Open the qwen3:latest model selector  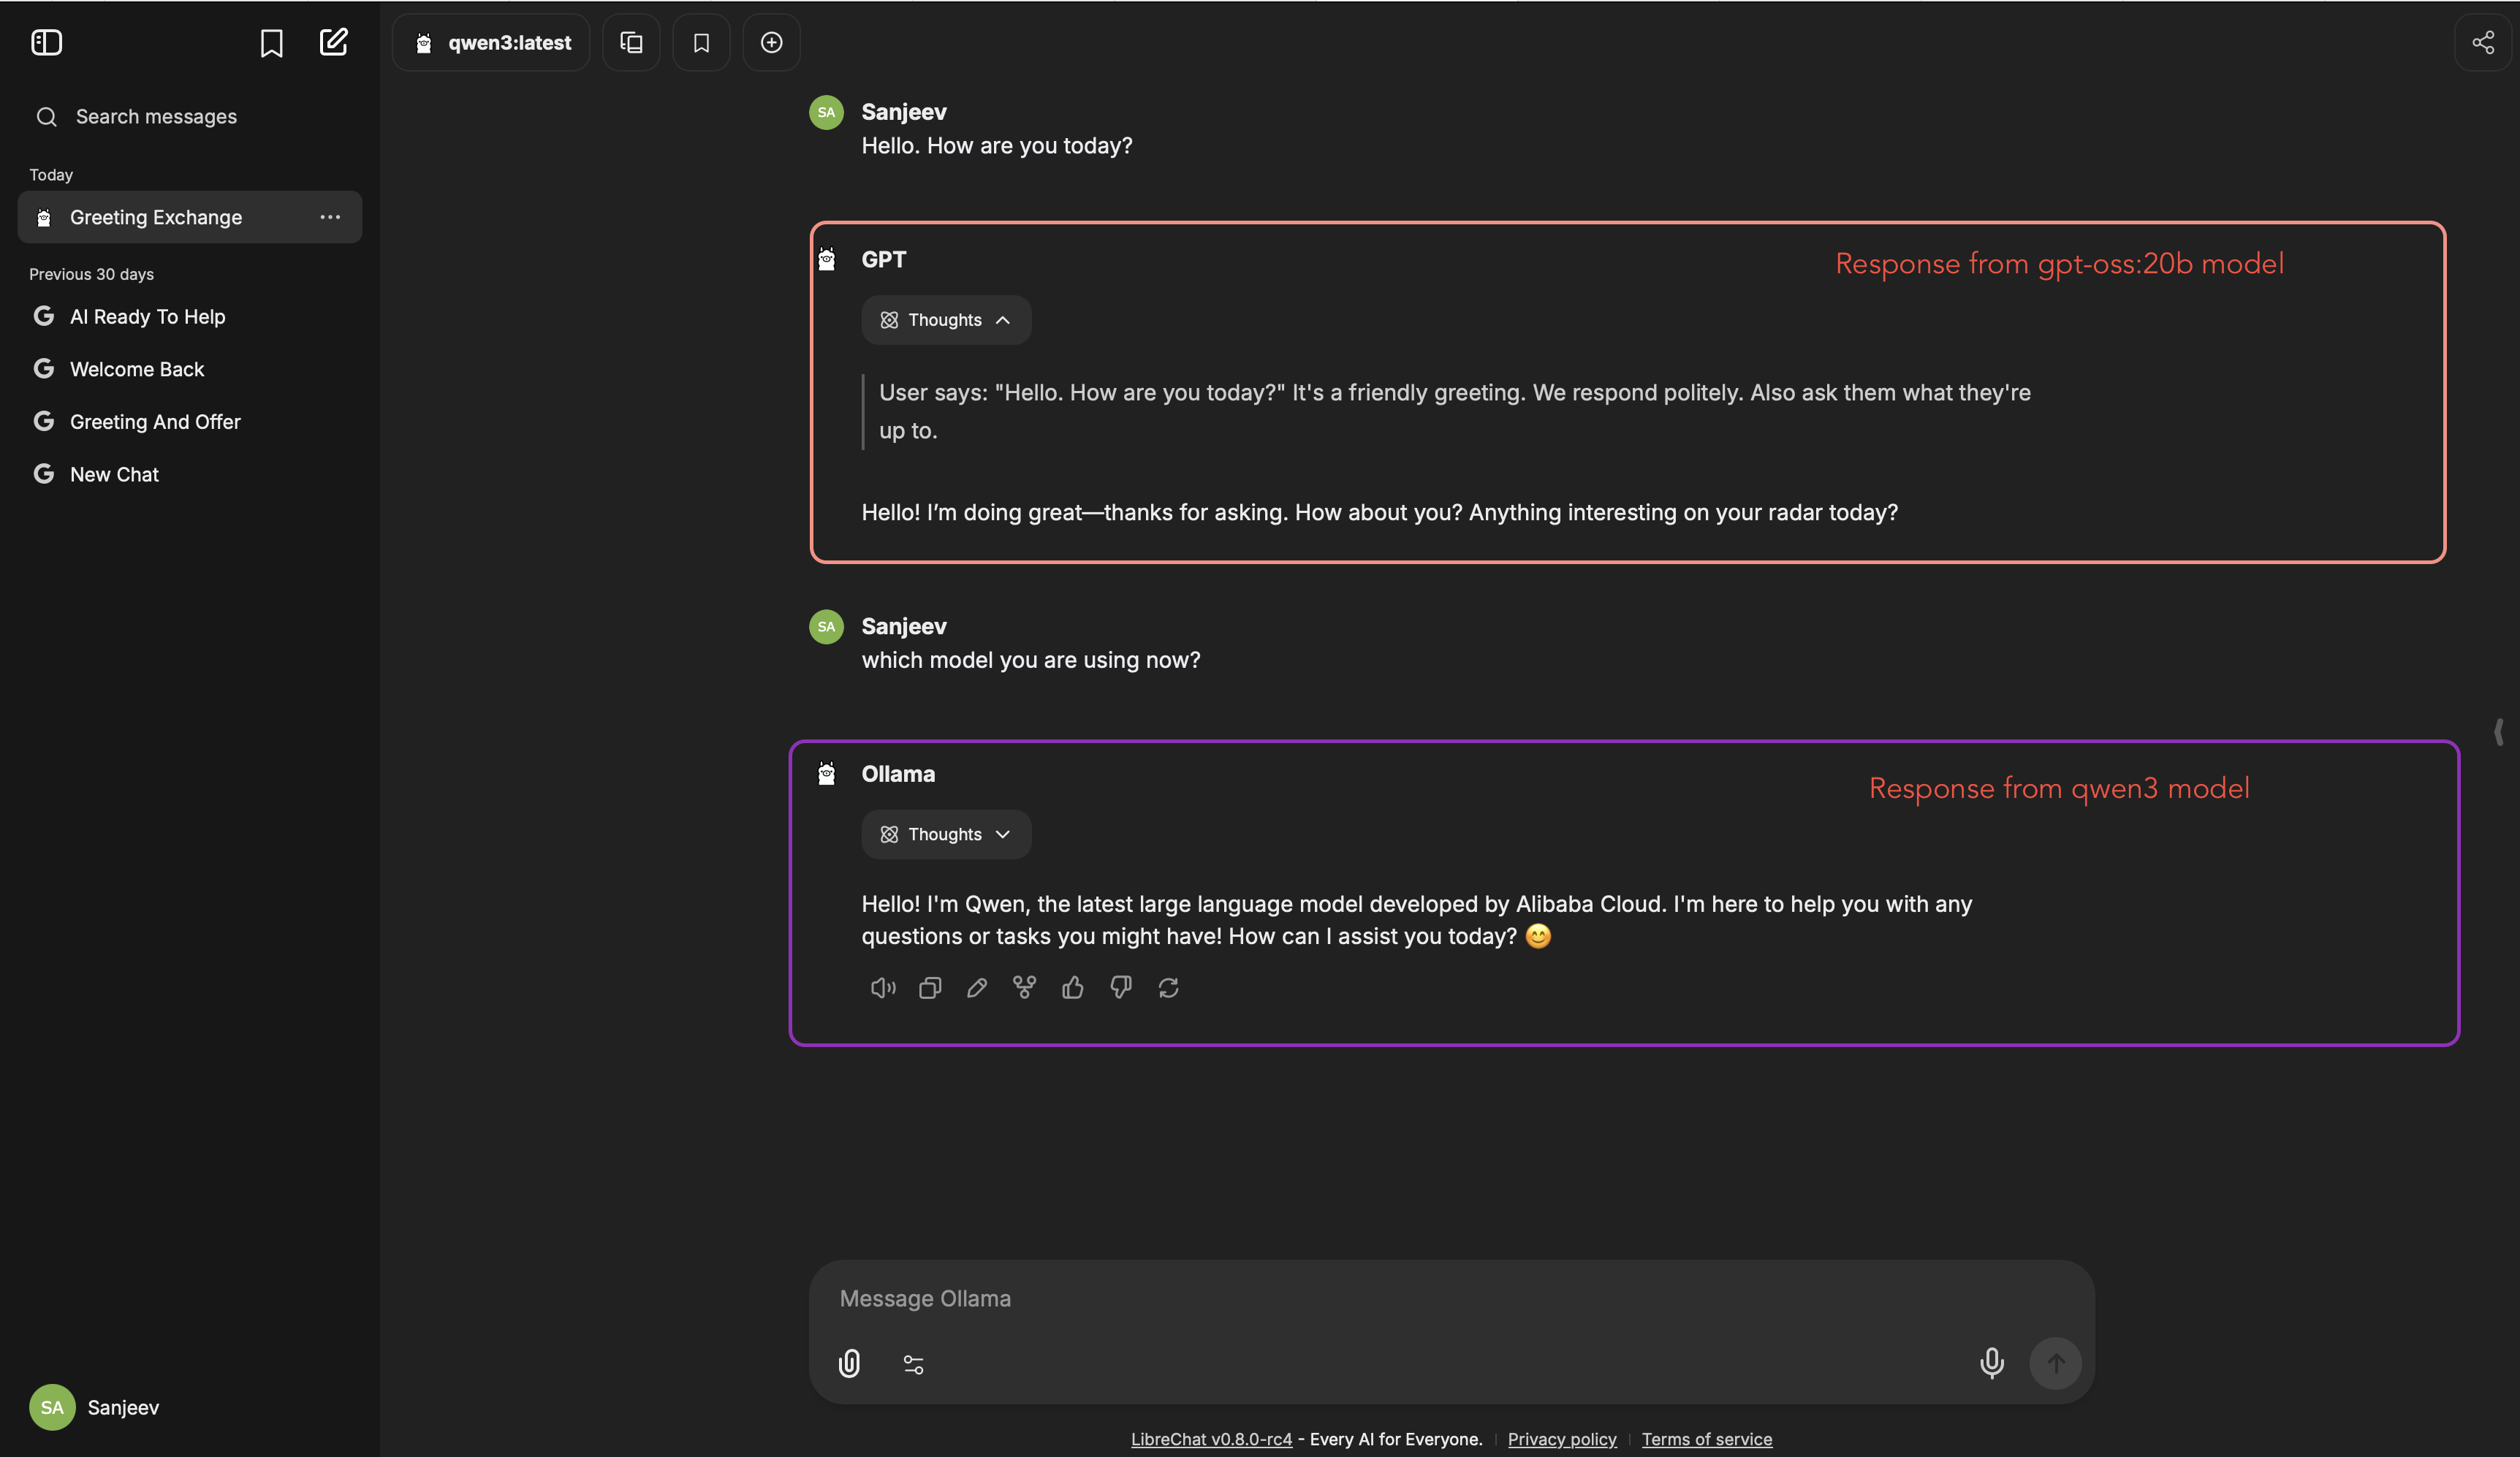pyautogui.click(x=491, y=42)
